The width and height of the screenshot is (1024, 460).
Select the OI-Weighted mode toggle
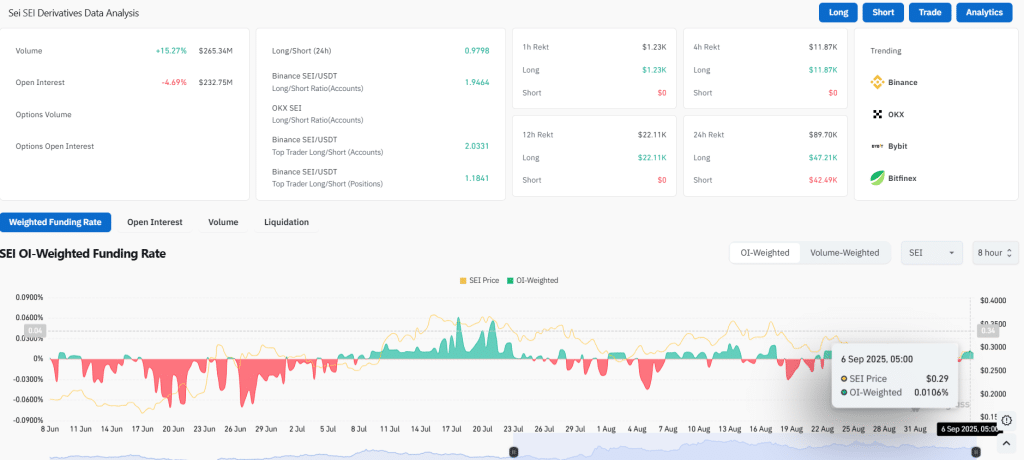[764, 253]
